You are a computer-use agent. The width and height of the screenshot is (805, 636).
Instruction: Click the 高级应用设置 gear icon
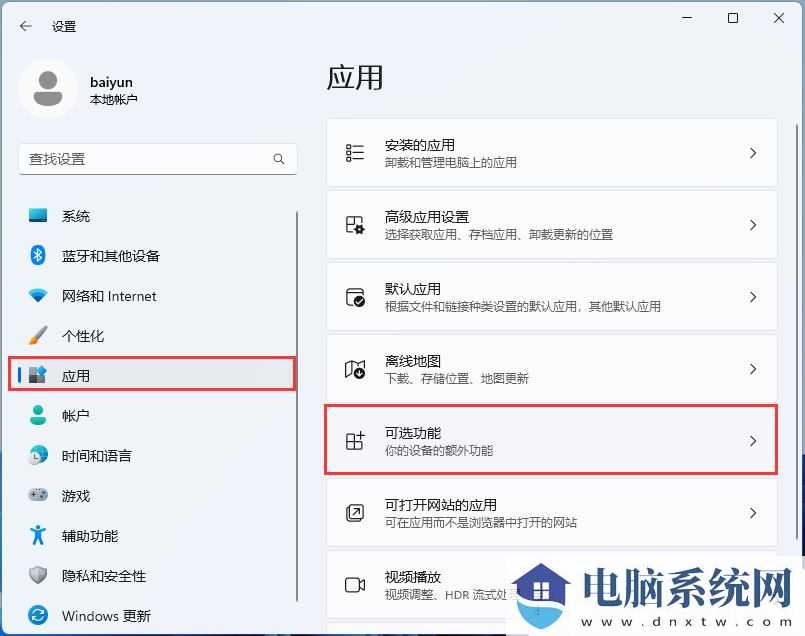click(354, 224)
